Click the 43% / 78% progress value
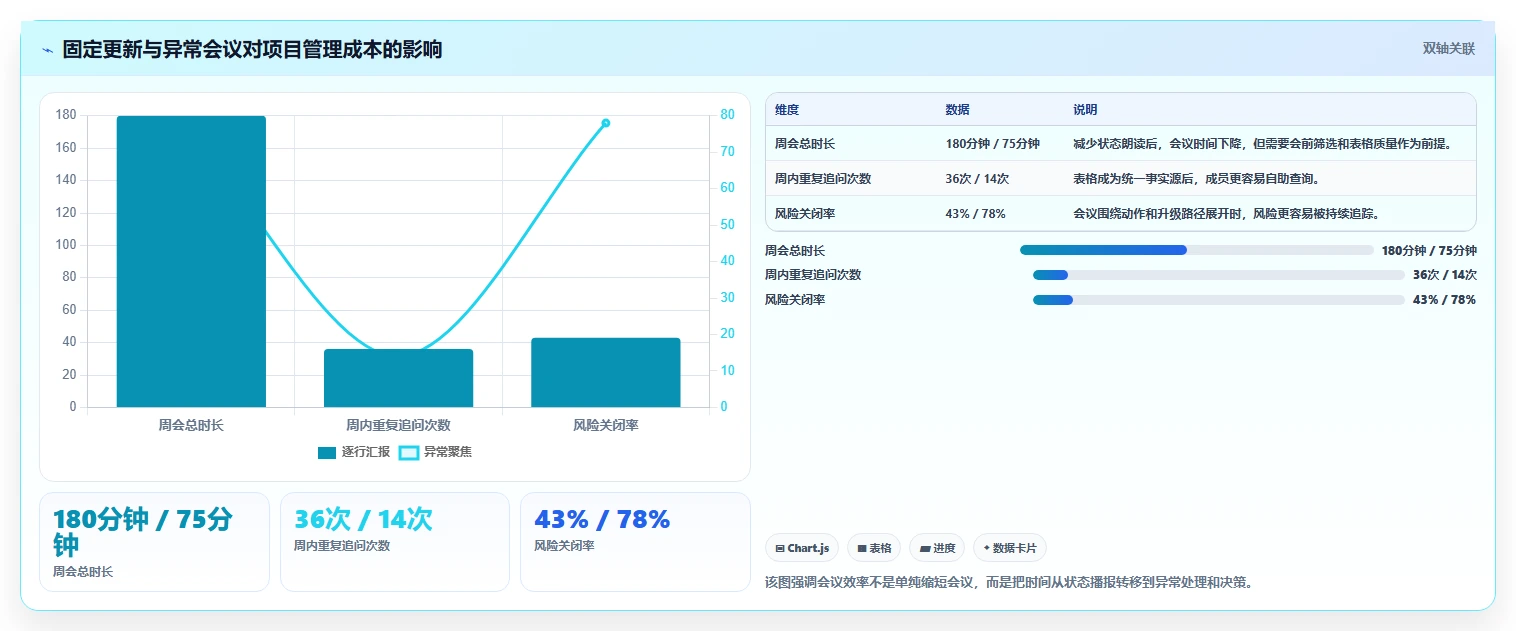 point(1445,300)
